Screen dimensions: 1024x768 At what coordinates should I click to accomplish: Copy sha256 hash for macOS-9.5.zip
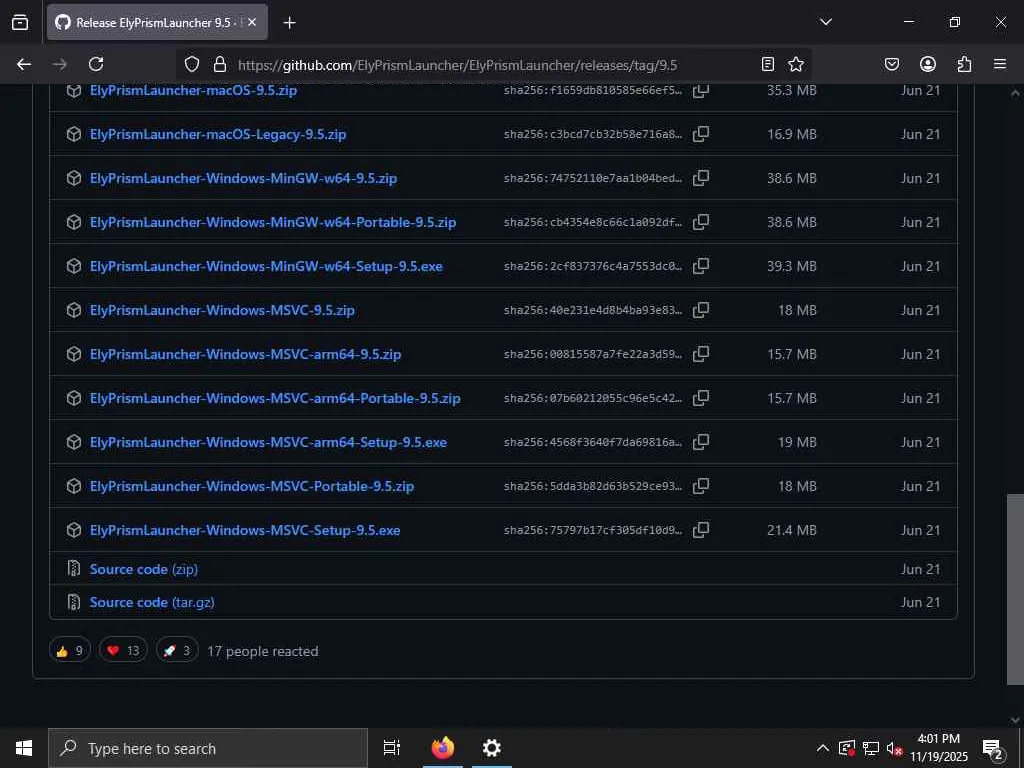[x=701, y=90]
